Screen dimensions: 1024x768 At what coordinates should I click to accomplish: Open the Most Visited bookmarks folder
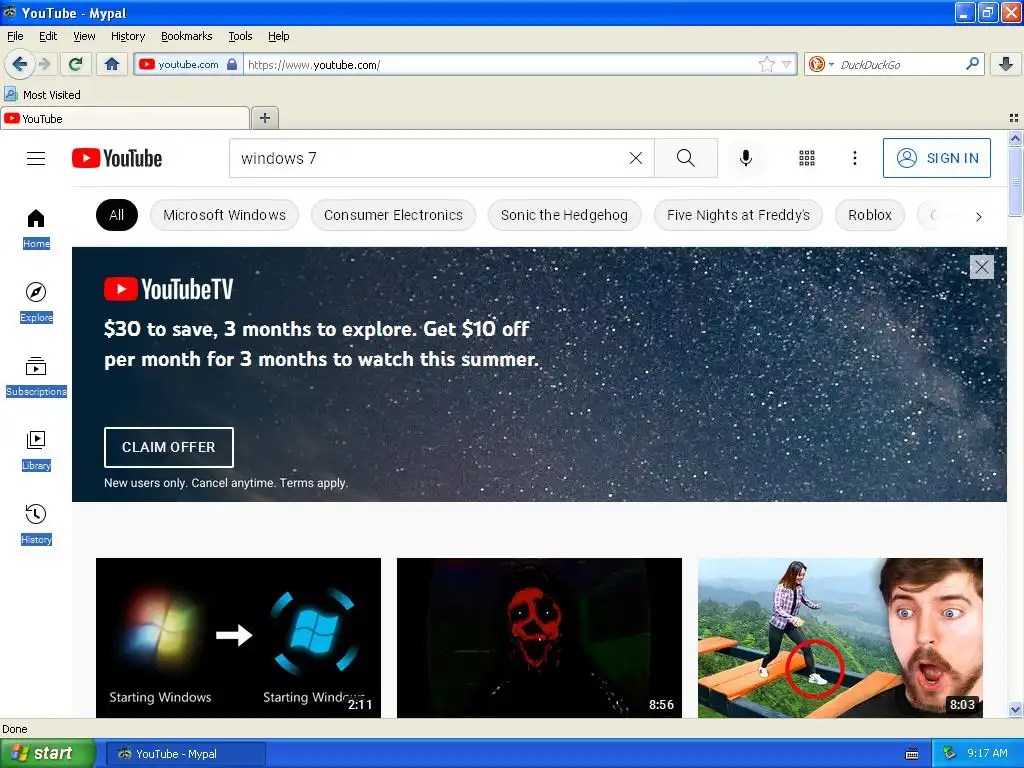43,95
